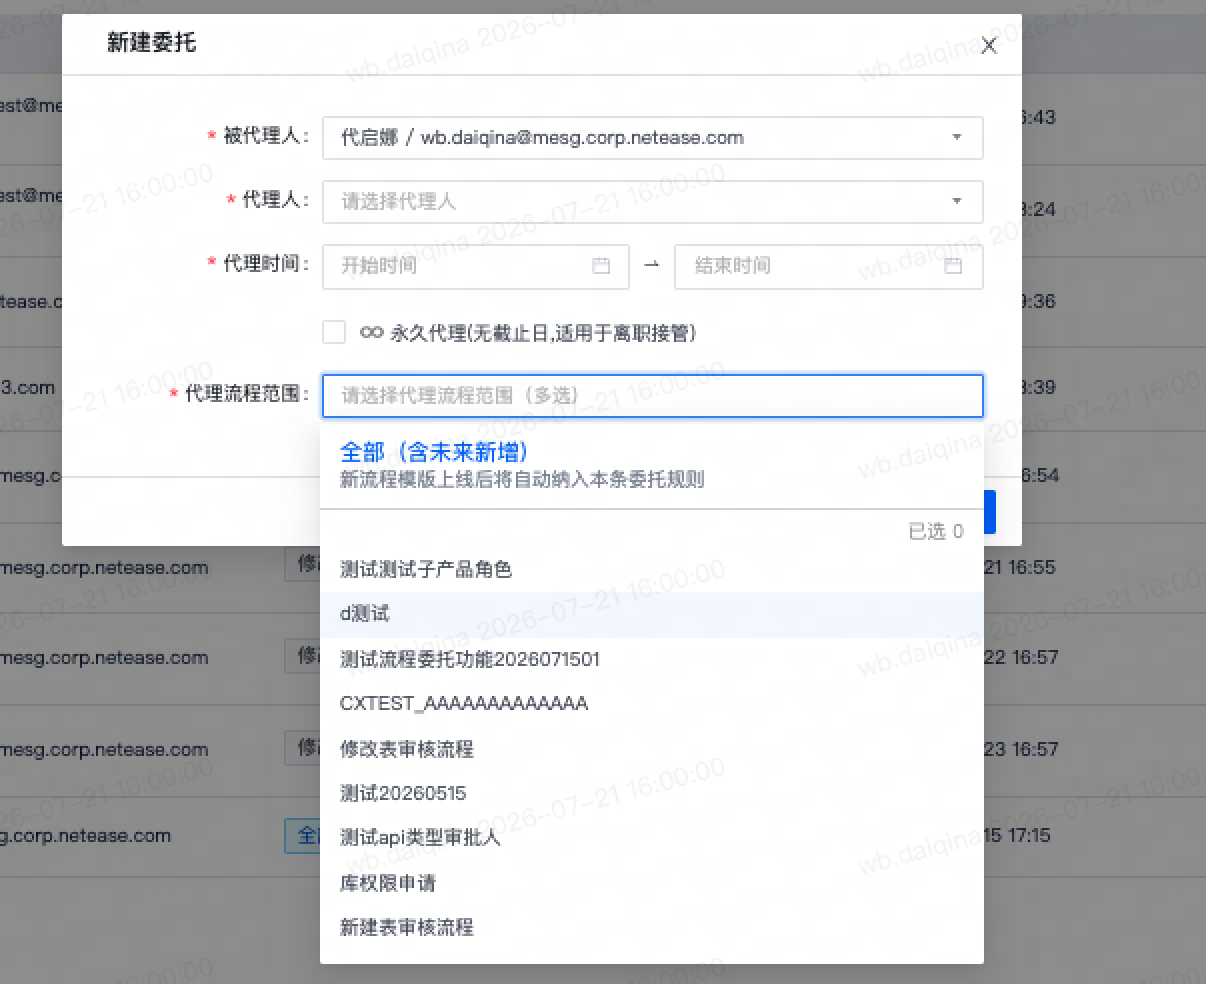Screen dimensions: 1206x984
Task: Select CXTEST_AAAAAAAAAAAAAA option
Action: [x=651, y=703]
